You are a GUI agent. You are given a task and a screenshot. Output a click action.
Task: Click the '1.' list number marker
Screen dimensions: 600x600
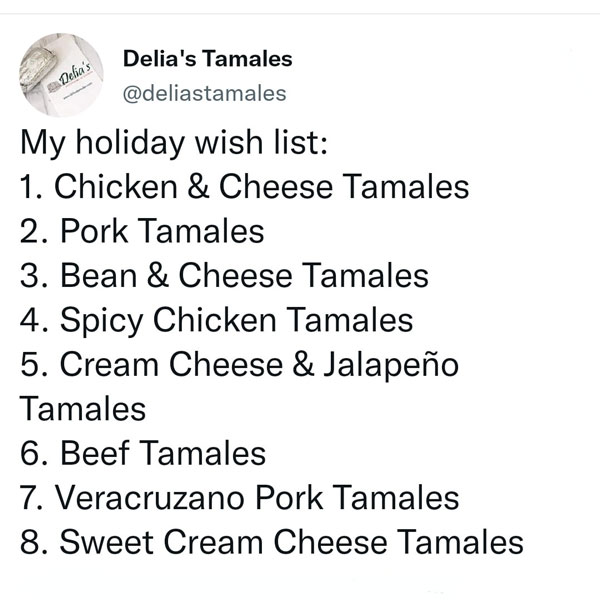pos(32,187)
